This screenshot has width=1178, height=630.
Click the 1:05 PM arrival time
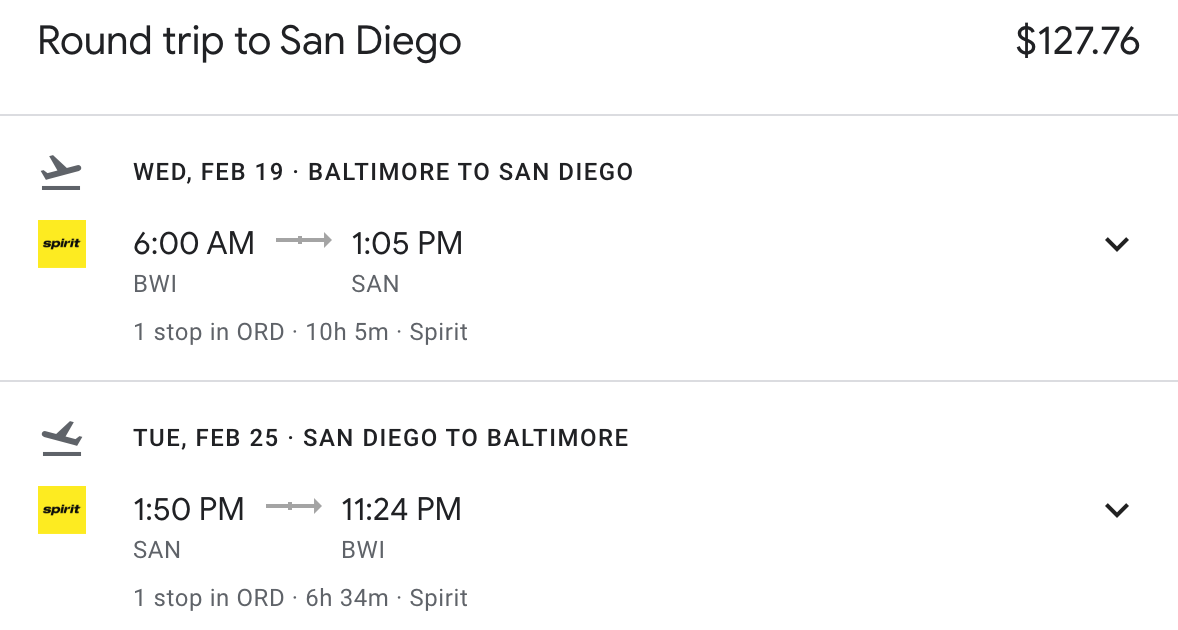(x=407, y=243)
